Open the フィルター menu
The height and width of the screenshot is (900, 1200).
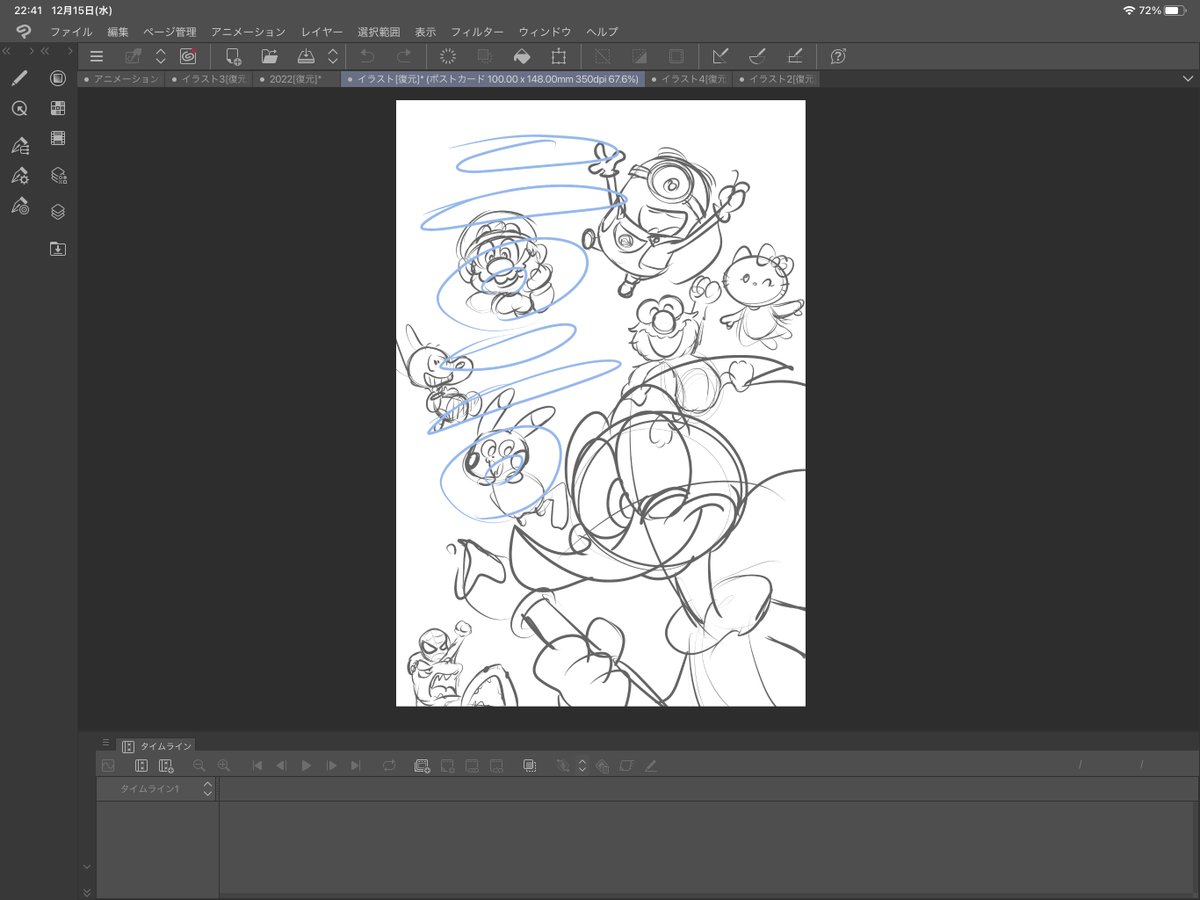point(477,32)
